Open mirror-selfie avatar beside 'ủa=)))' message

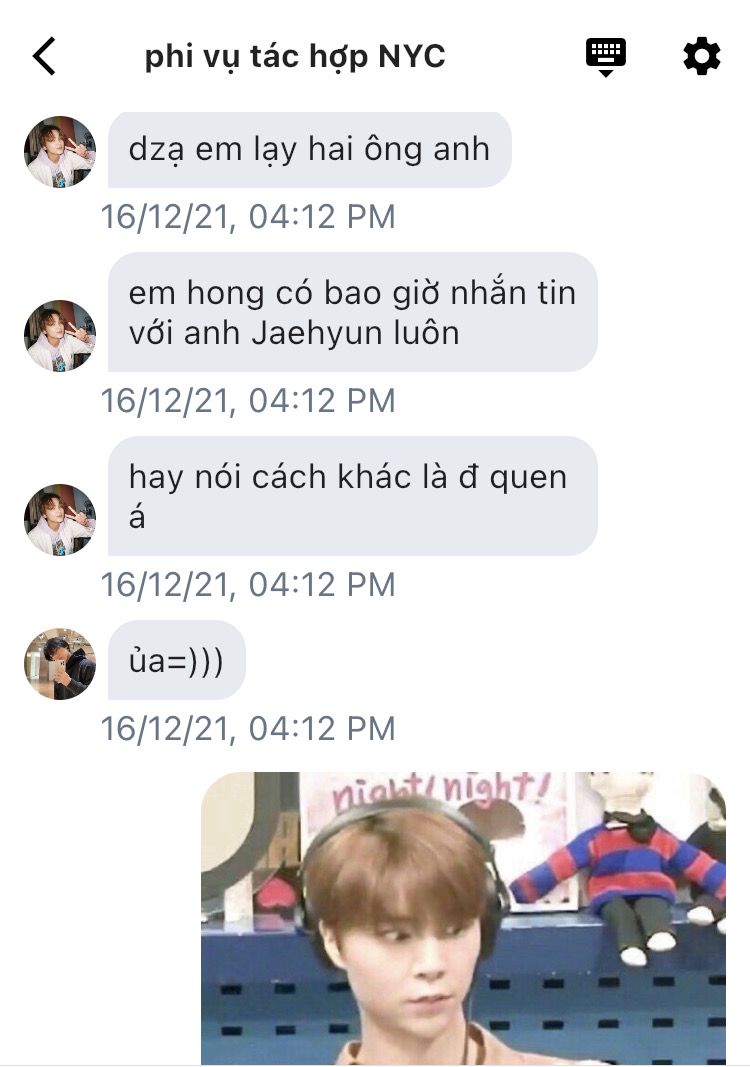[60, 663]
